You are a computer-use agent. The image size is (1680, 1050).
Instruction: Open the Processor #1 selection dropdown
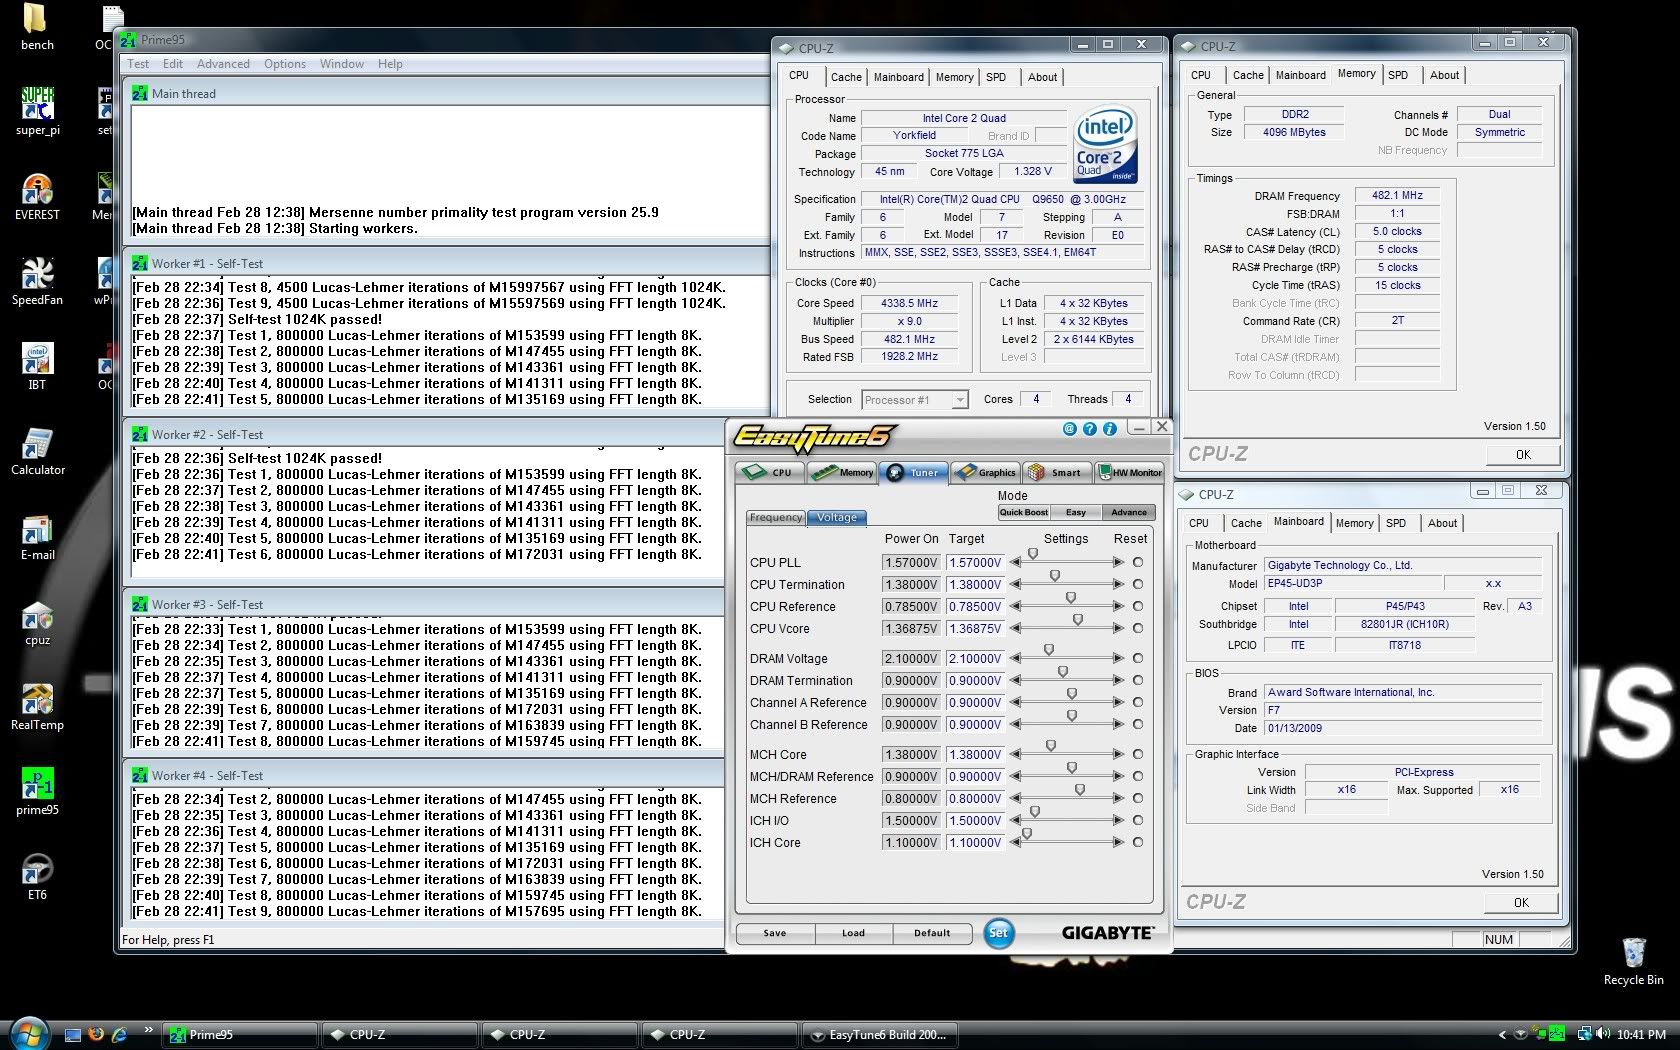tap(914, 400)
